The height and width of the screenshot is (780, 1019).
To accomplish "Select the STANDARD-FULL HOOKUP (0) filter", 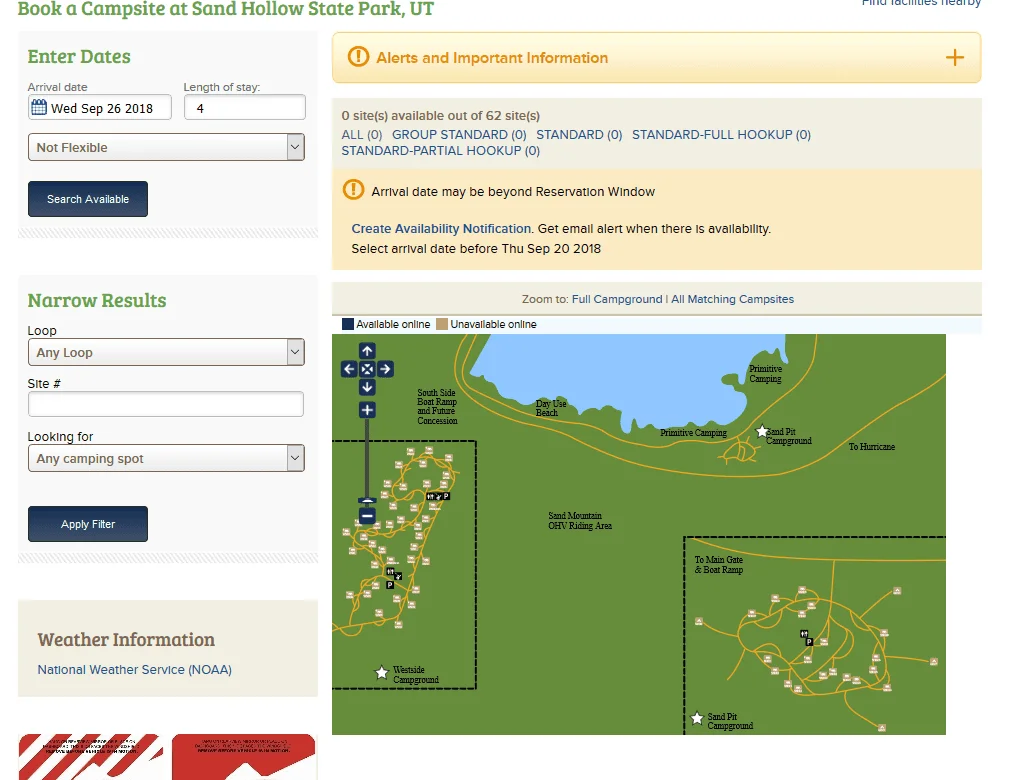I will [x=721, y=135].
